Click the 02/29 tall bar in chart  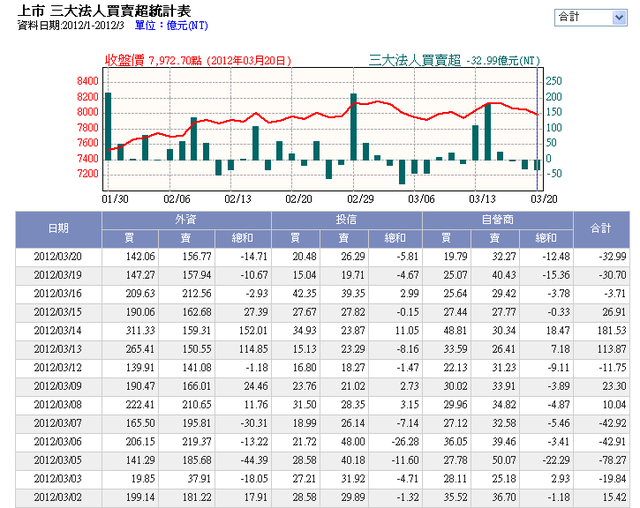(x=353, y=126)
